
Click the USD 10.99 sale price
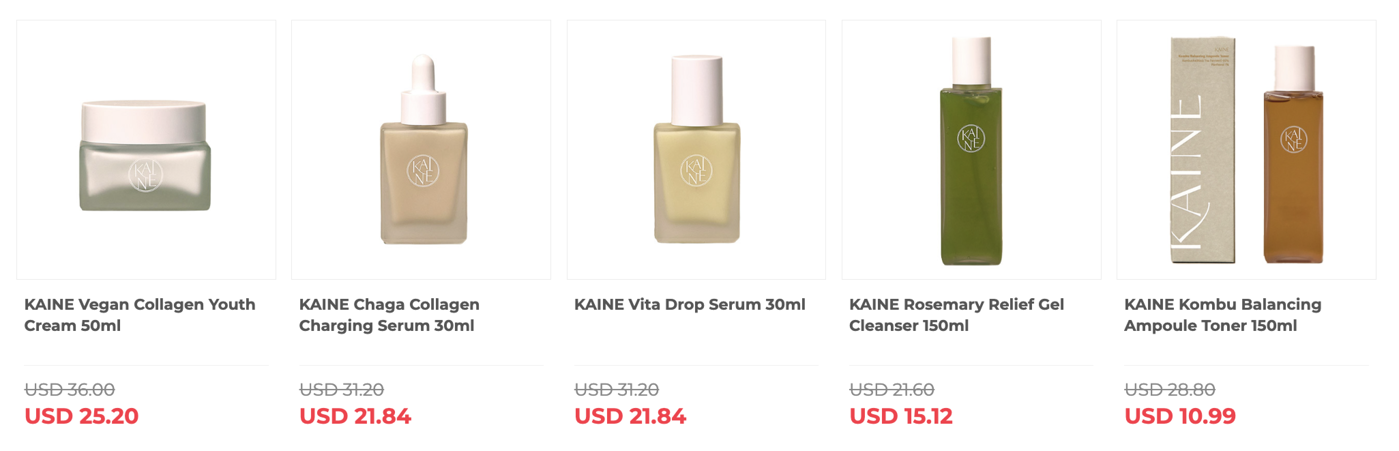tap(1180, 416)
